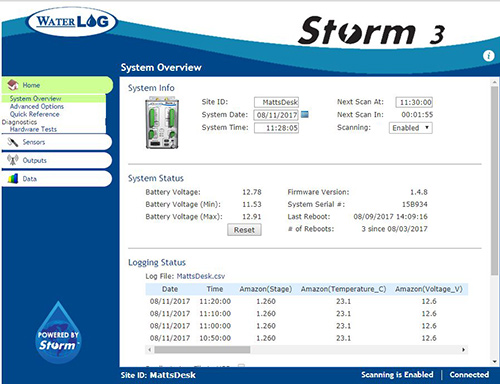The width and height of the screenshot is (500, 384).
Task: Click the Battery Voltage value 12.78
Action: [x=252, y=192]
